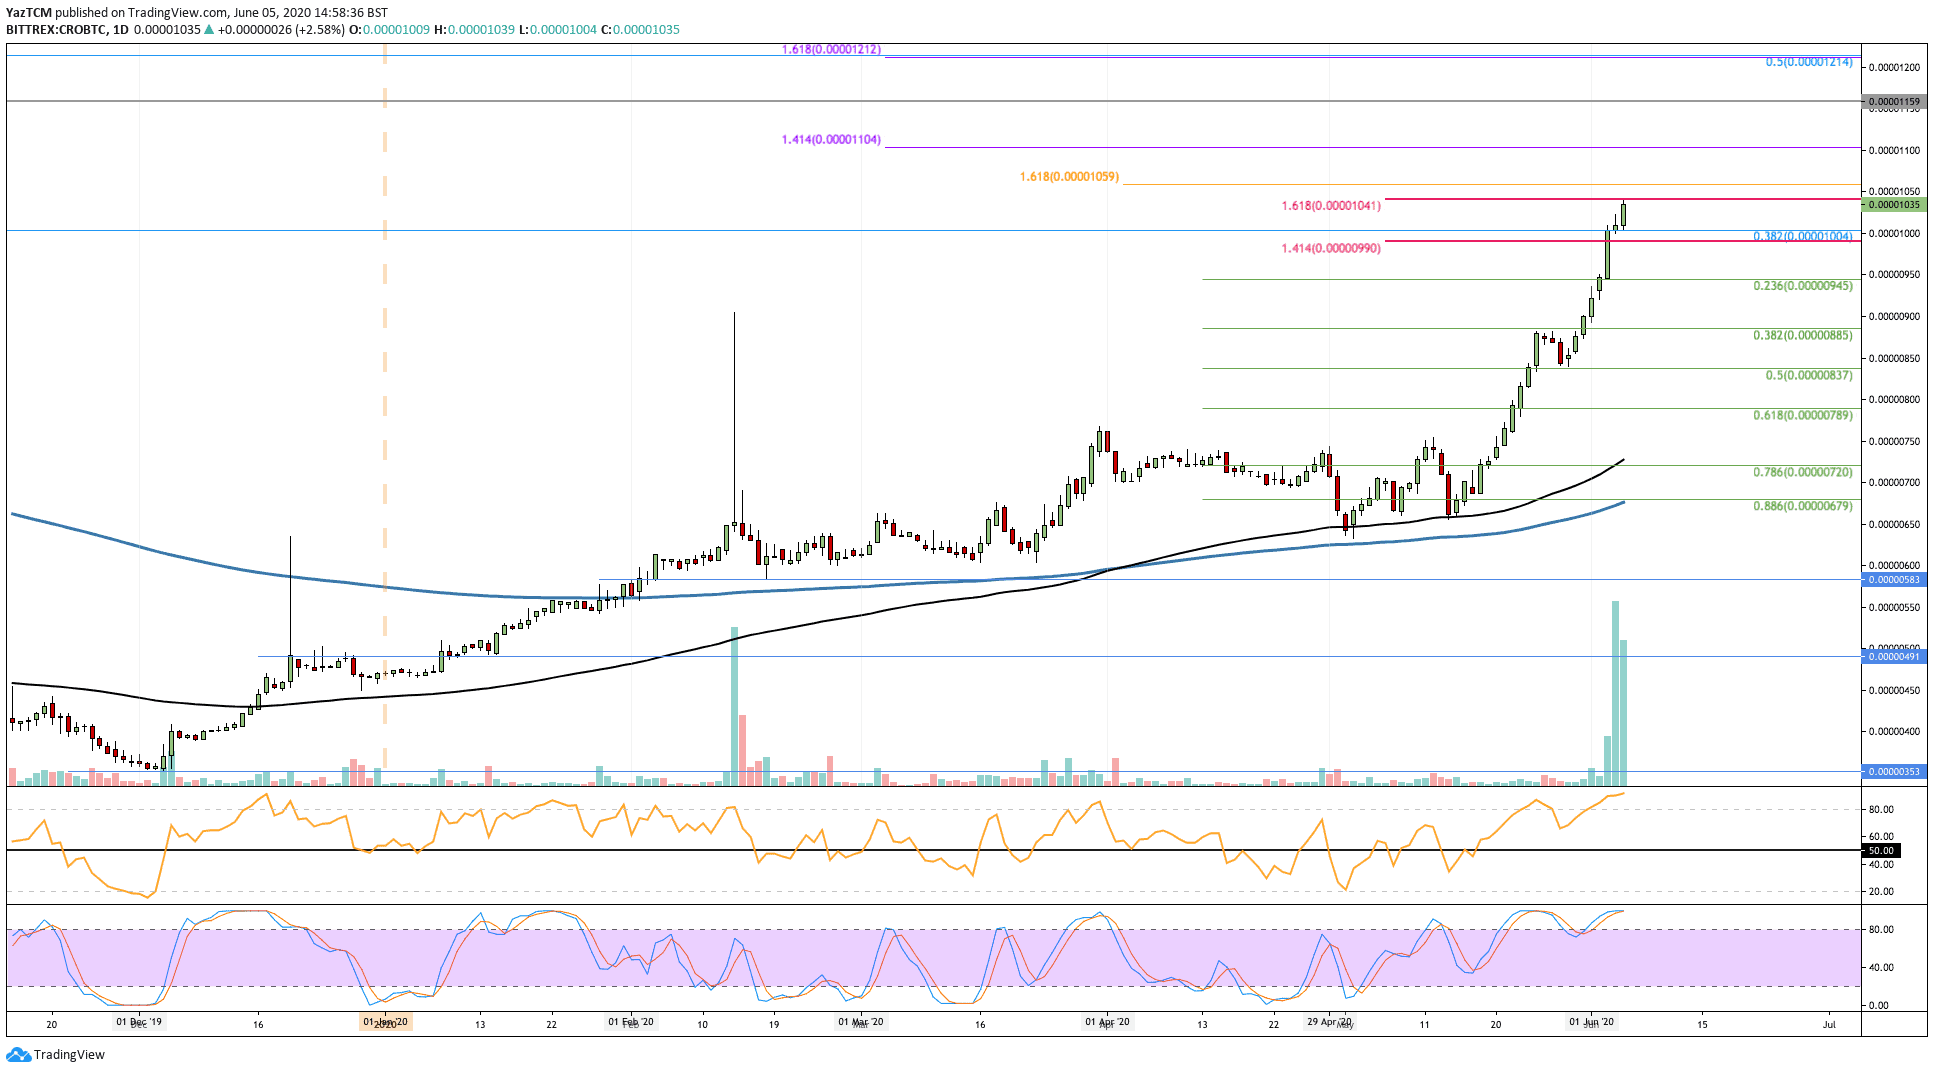The height and width of the screenshot is (1073, 1934).
Task: Select the red 1.618(0.00001041) Fib label
Action: point(1331,206)
